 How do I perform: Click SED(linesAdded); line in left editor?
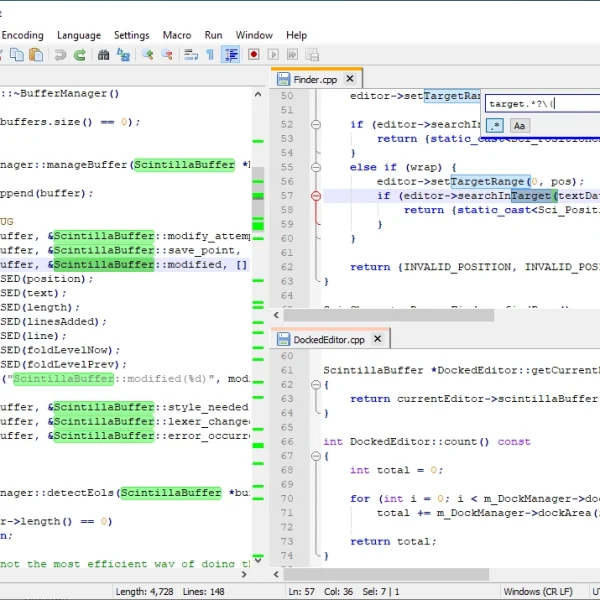coord(54,322)
